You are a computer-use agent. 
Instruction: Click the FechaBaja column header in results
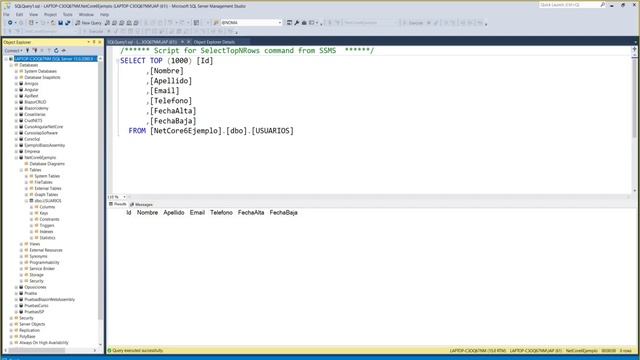coord(283,213)
